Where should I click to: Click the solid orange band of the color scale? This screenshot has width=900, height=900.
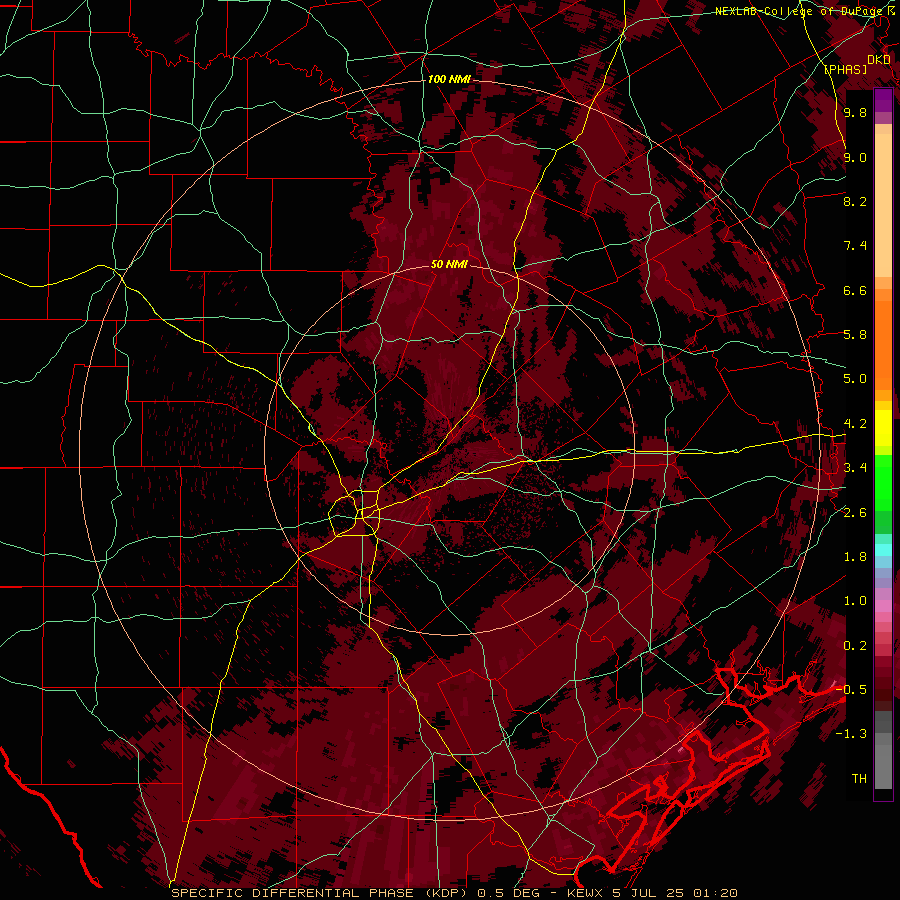pyautogui.click(x=883, y=346)
